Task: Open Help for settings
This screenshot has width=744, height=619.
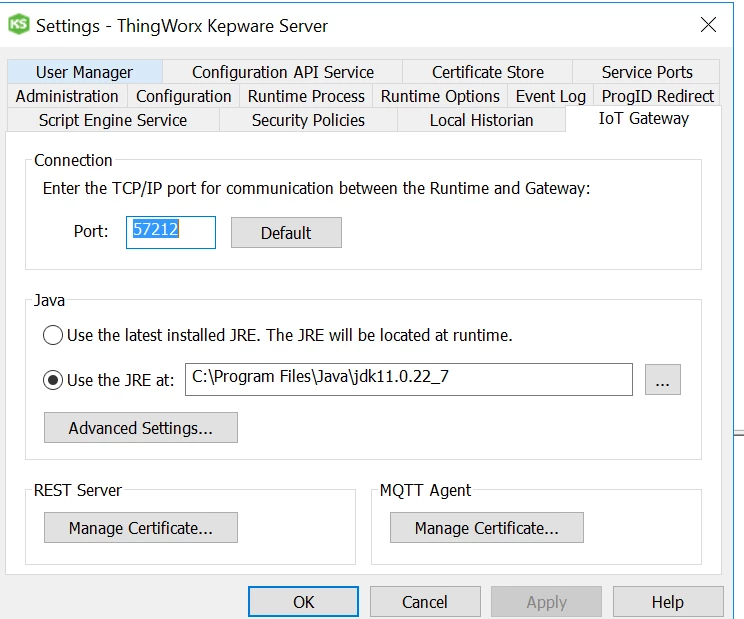Action: coord(668,601)
